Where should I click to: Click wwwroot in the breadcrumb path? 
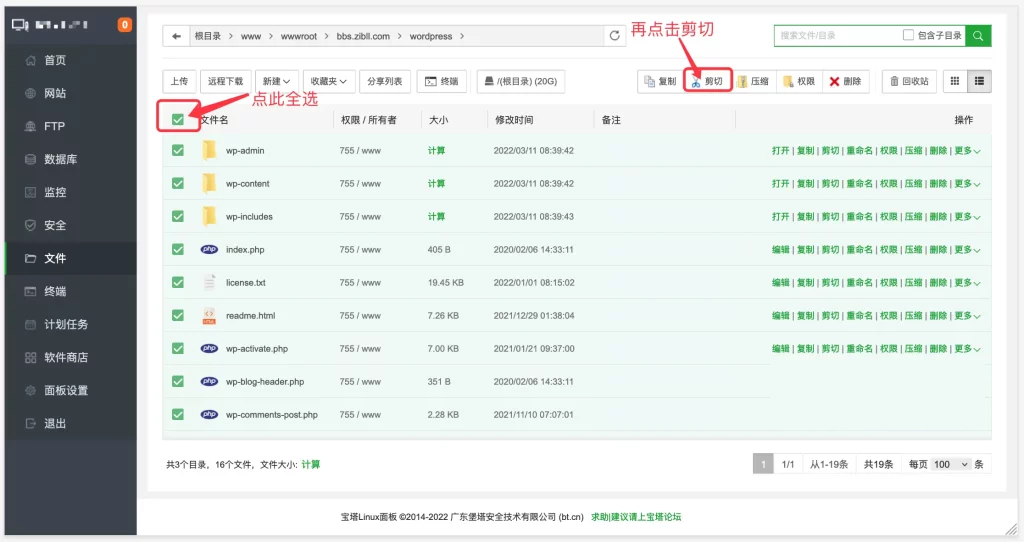click(298, 36)
